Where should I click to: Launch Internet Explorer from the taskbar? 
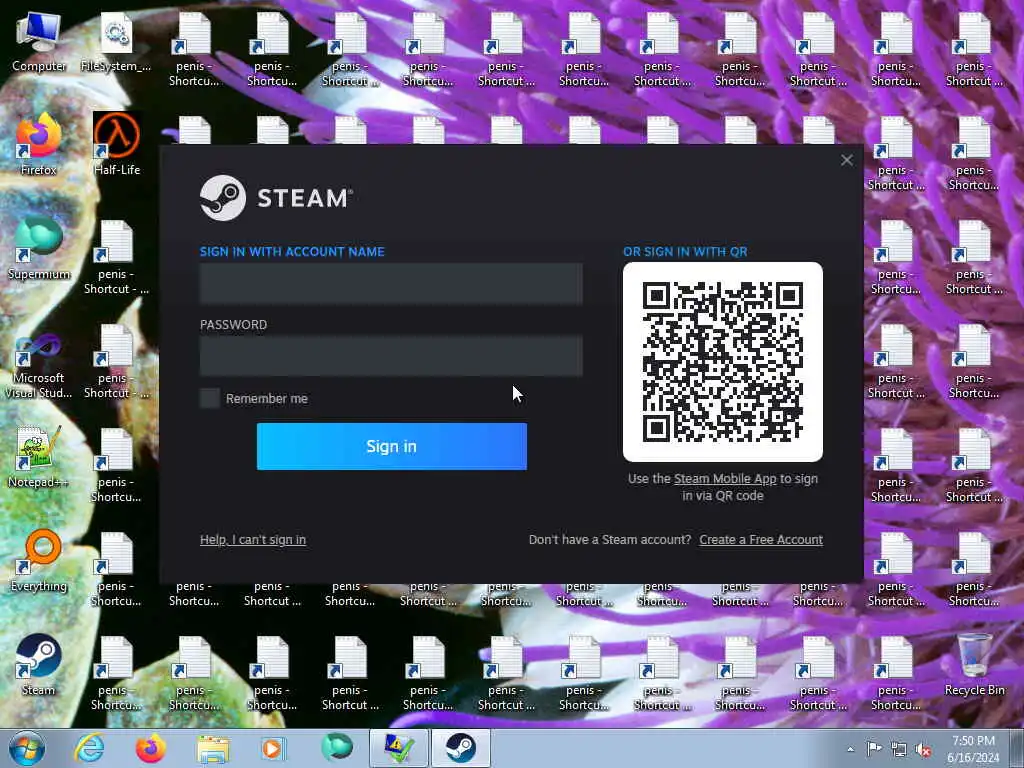point(89,748)
